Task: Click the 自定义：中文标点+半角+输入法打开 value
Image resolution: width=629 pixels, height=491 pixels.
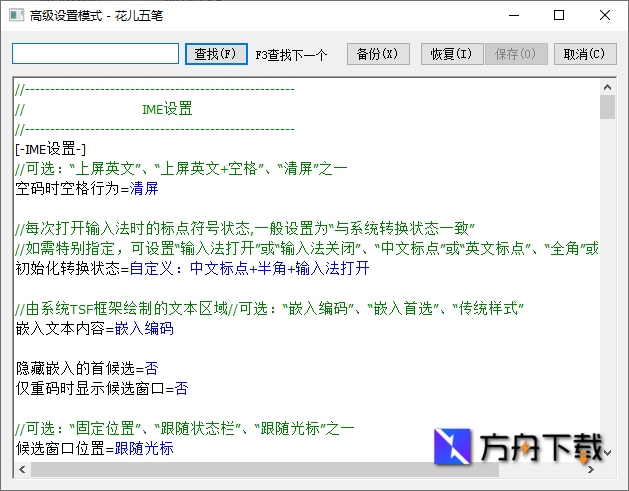Action: click(x=249, y=268)
